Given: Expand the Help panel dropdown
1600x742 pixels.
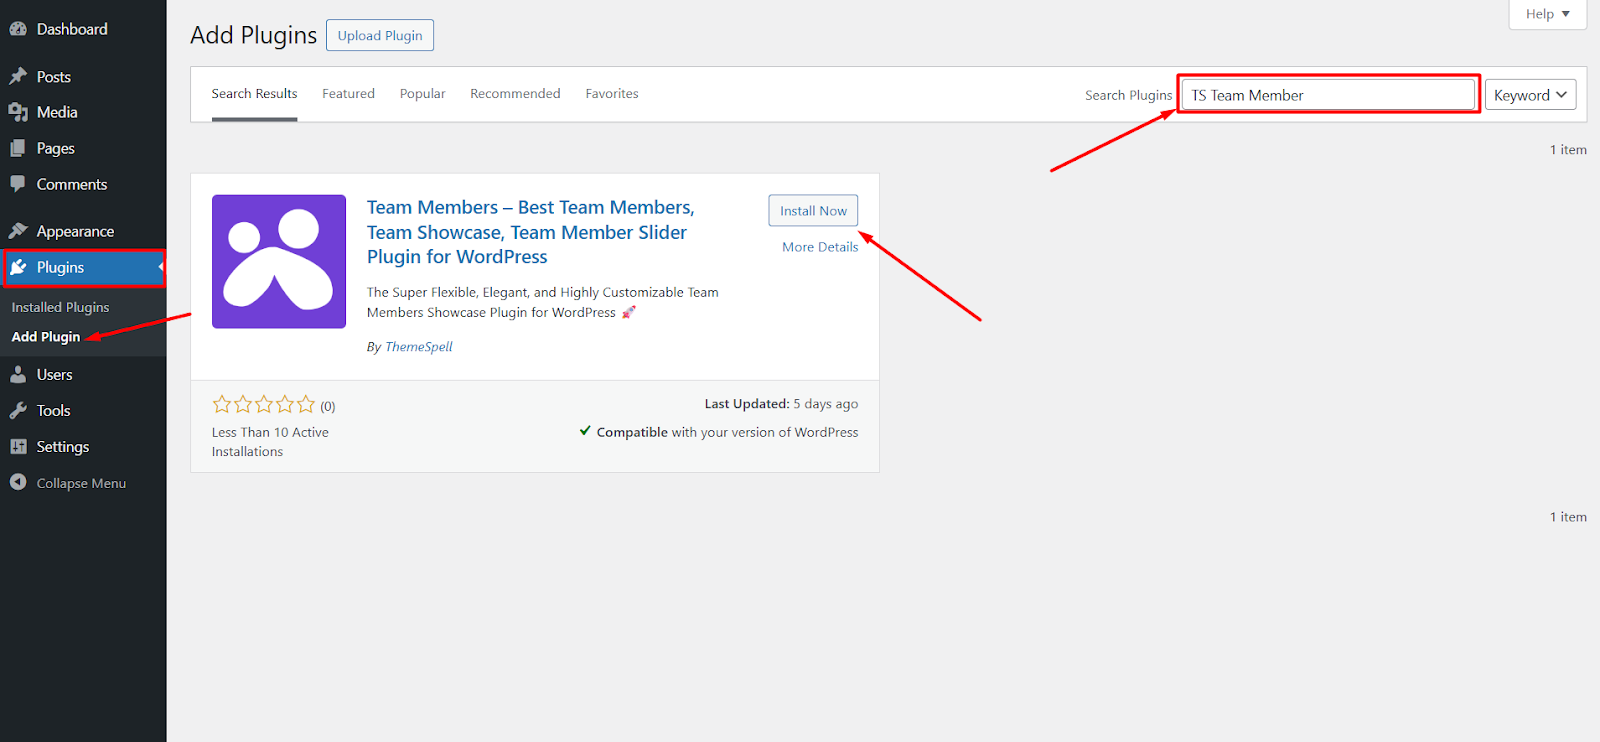Looking at the screenshot, I should 1547,14.
